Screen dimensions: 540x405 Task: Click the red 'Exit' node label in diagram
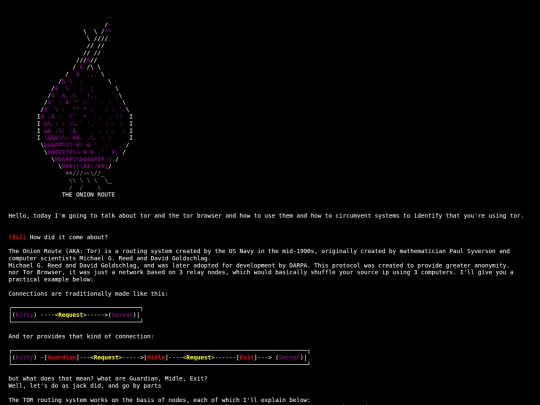pyautogui.click(x=247, y=357)
